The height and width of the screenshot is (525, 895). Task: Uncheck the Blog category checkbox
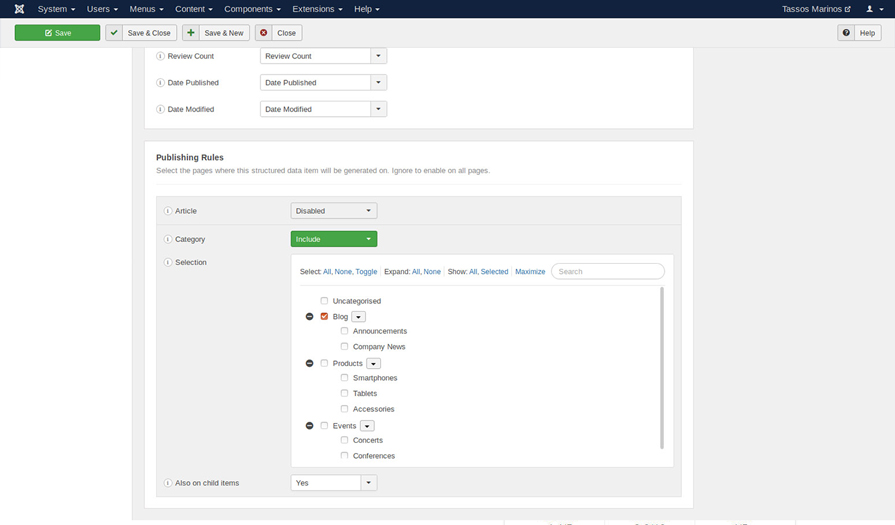point(324,317)
